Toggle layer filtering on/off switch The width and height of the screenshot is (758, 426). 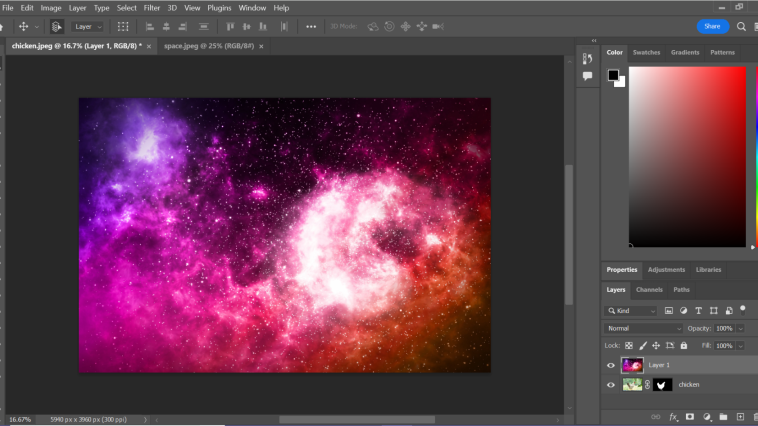pos(743,309)
